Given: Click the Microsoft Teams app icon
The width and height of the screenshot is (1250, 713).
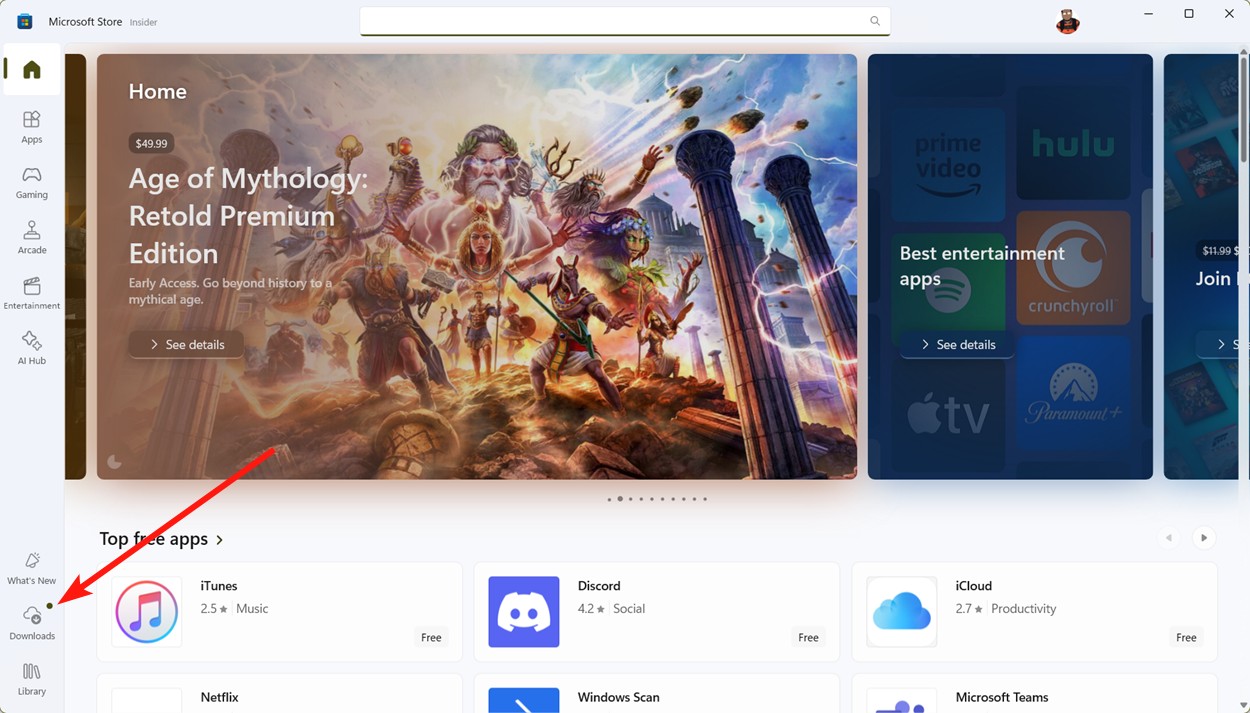Looking at the screenshot, I should pyautogui.click(x=902, y=700).
